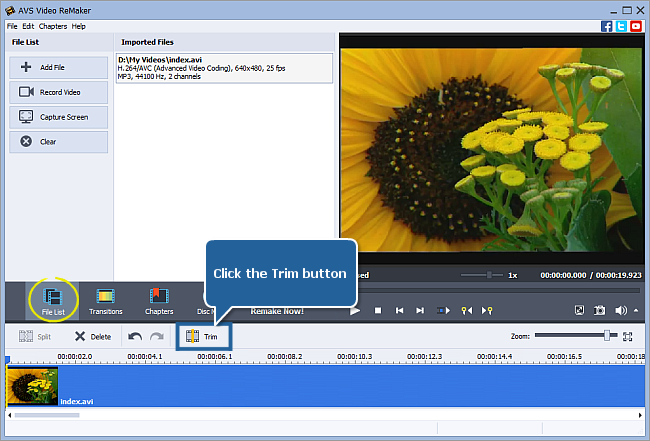
Task: Redo the last action
Action: [157, 337]
